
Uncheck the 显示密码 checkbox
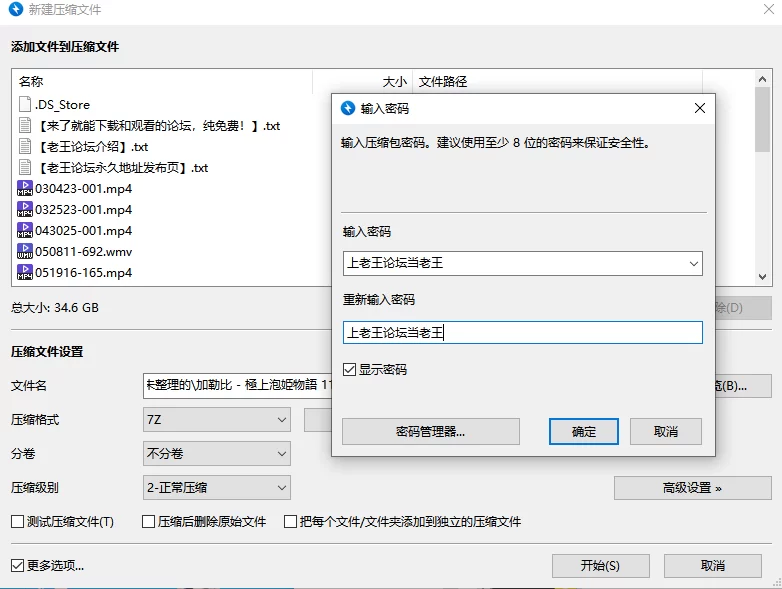point(349,370)
